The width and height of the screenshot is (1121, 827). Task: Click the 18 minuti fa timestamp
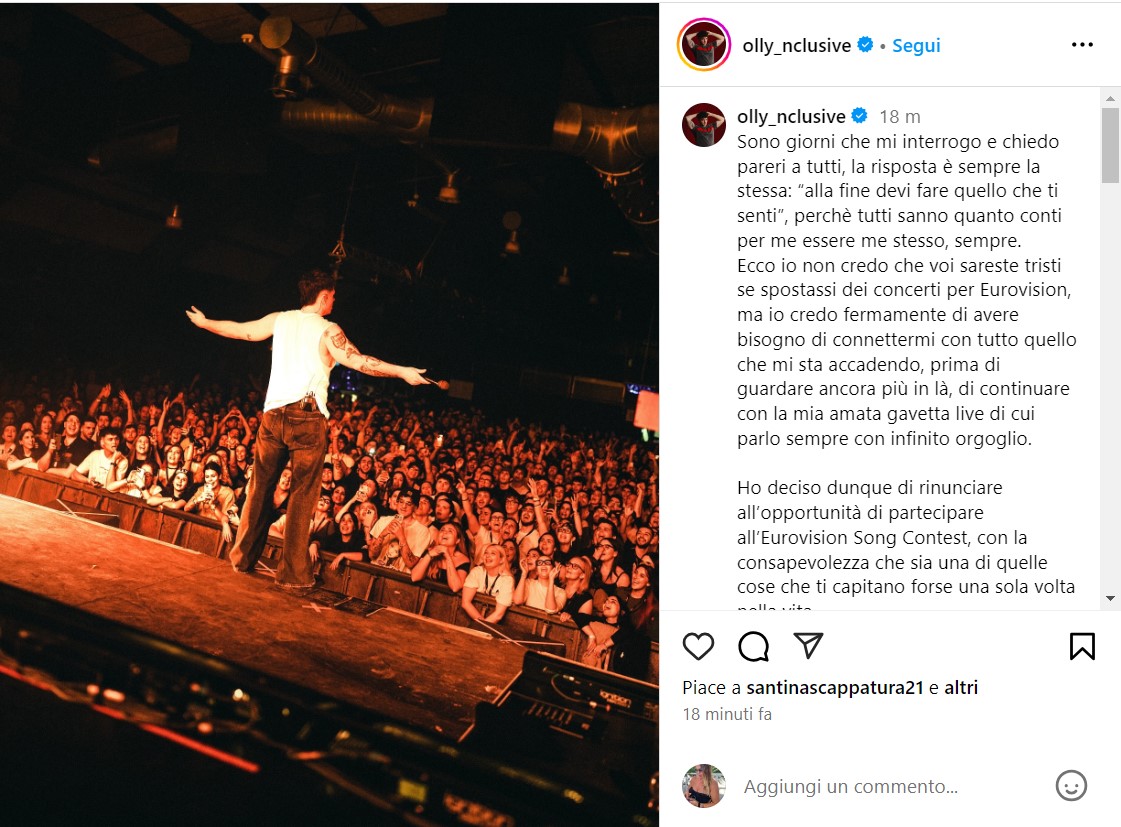(x=727, y=714)
